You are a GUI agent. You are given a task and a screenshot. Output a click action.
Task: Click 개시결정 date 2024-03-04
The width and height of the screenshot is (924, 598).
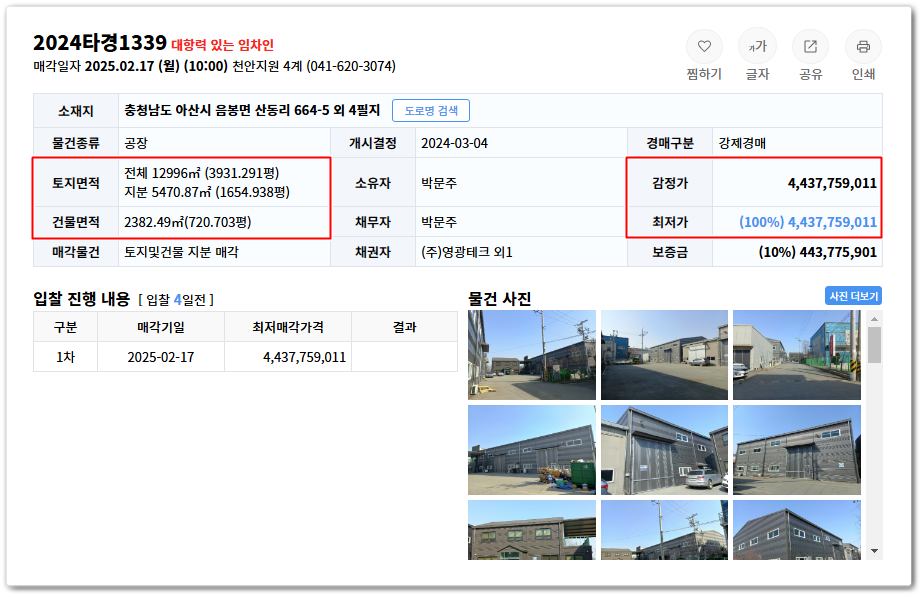[454, 143]
